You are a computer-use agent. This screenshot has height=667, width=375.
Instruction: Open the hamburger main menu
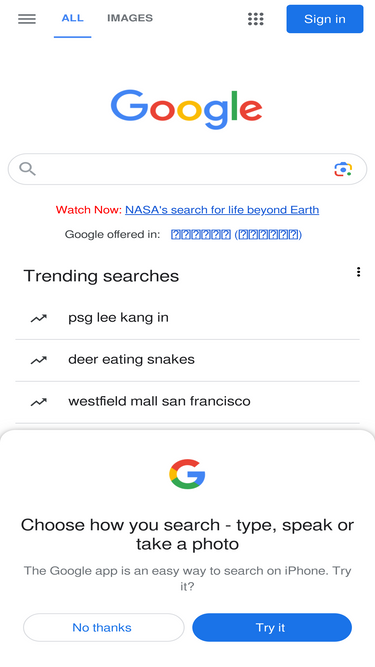click(x=27, y=19)
